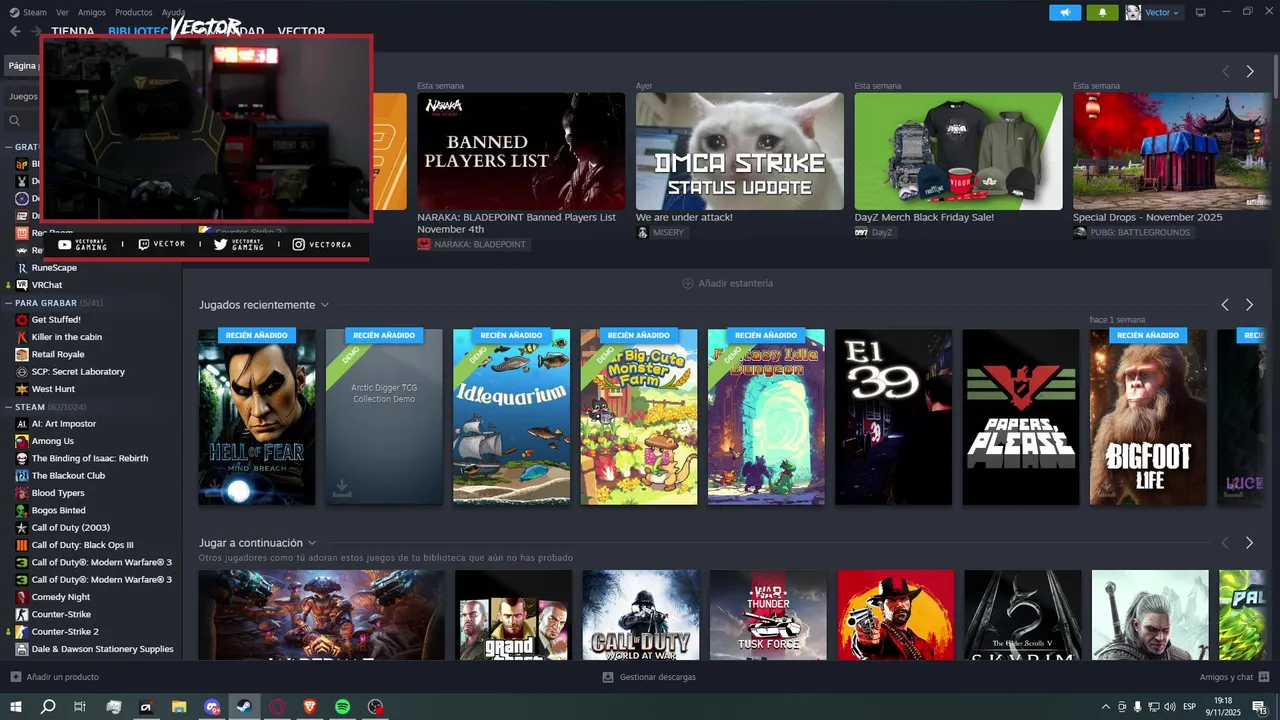Viewport: 1280px width, 720px height.
Task: Select Bigfoot Life game cover
Action: tap(1148, 417)
